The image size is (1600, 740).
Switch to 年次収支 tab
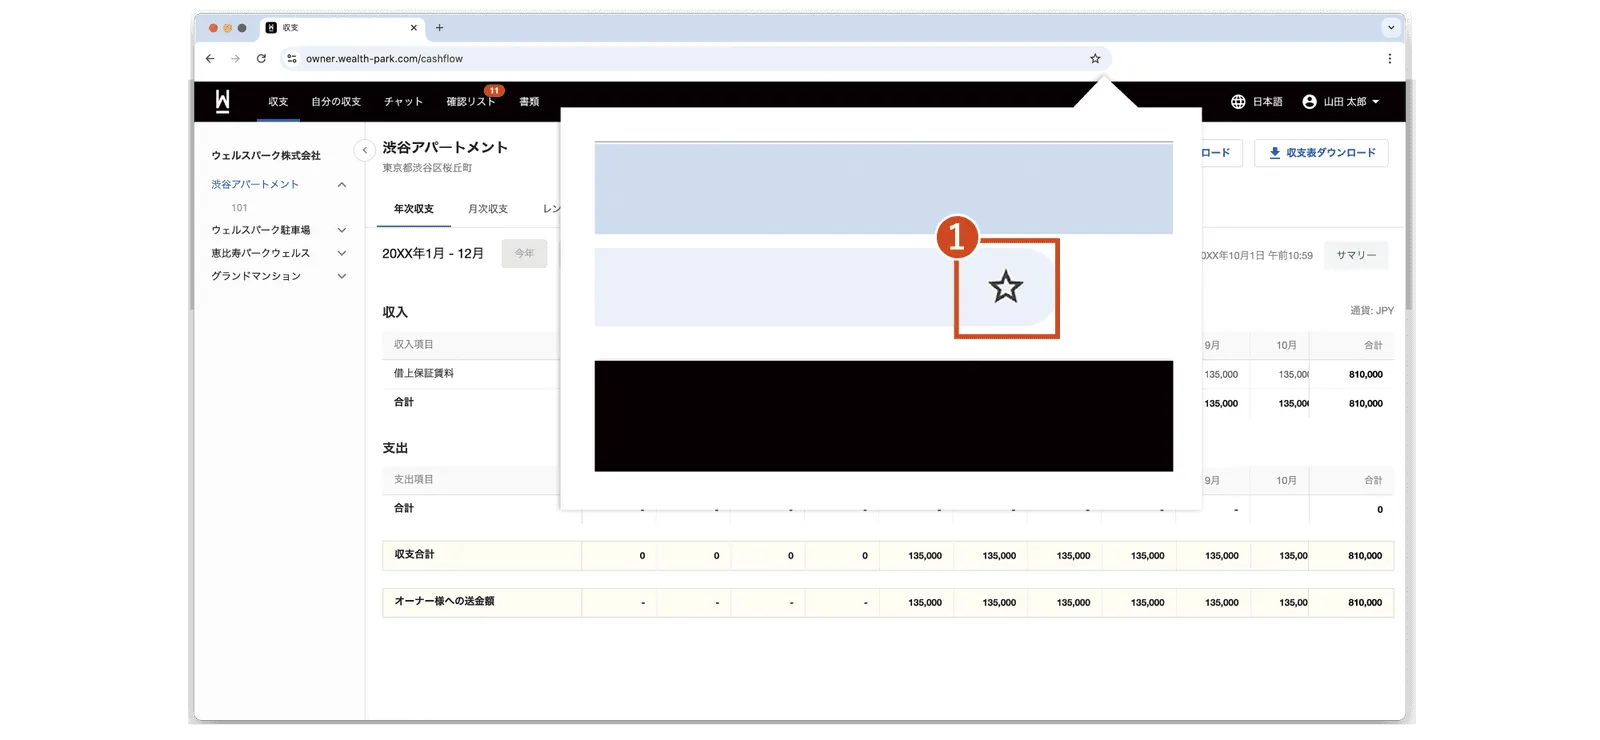pyautogui.click(x=414, y=209)
